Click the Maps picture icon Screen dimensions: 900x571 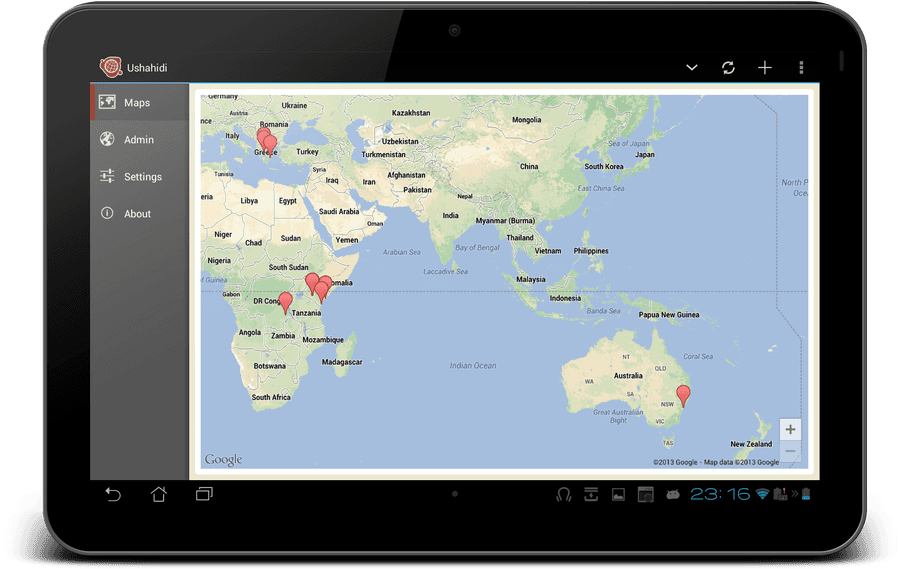(x=107, y=102)
